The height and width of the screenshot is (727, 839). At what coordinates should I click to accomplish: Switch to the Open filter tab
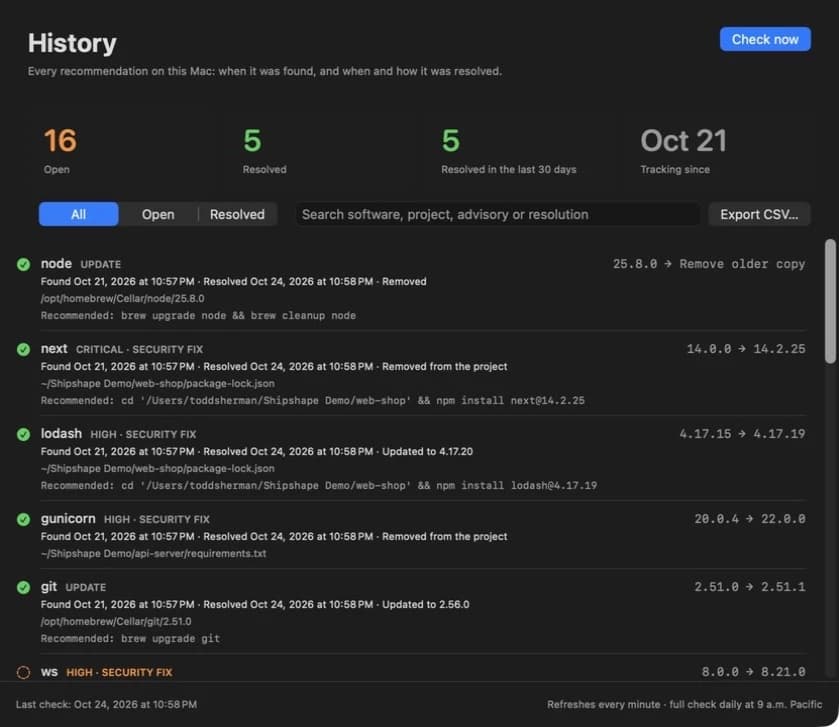[x=158, y=215]
